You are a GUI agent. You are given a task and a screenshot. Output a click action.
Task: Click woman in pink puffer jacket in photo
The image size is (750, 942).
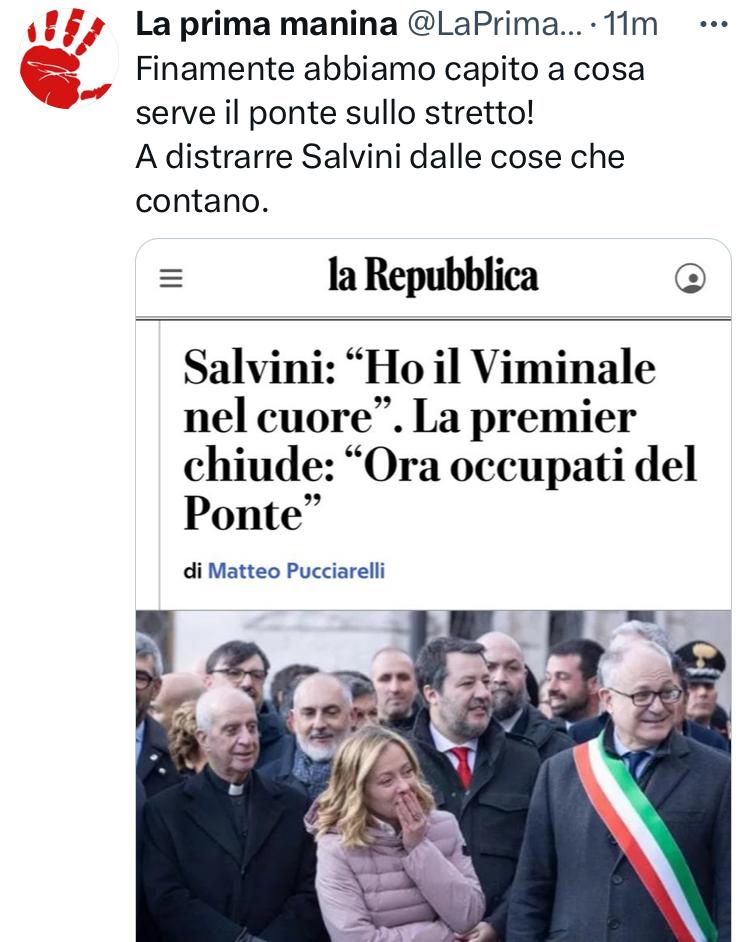(x=397, y=841)
